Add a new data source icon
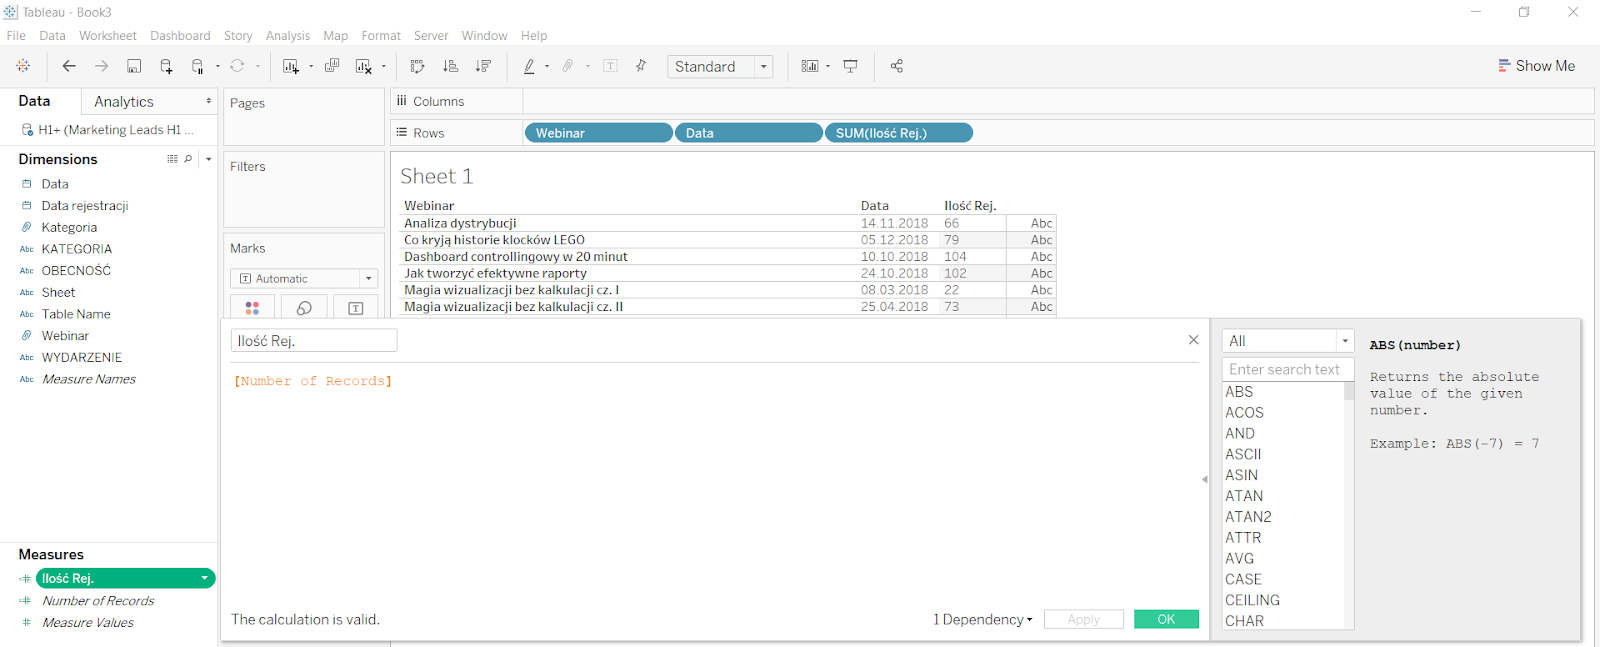This screenshot has height=647, width=1600. point(166,66)
